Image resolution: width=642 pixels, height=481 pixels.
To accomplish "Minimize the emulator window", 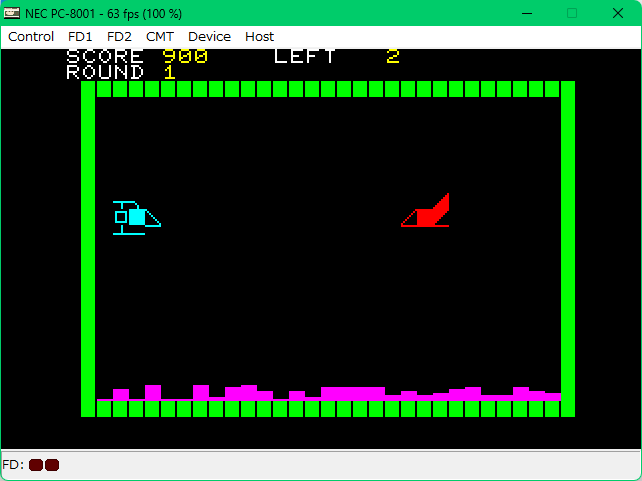I will 525,13.
